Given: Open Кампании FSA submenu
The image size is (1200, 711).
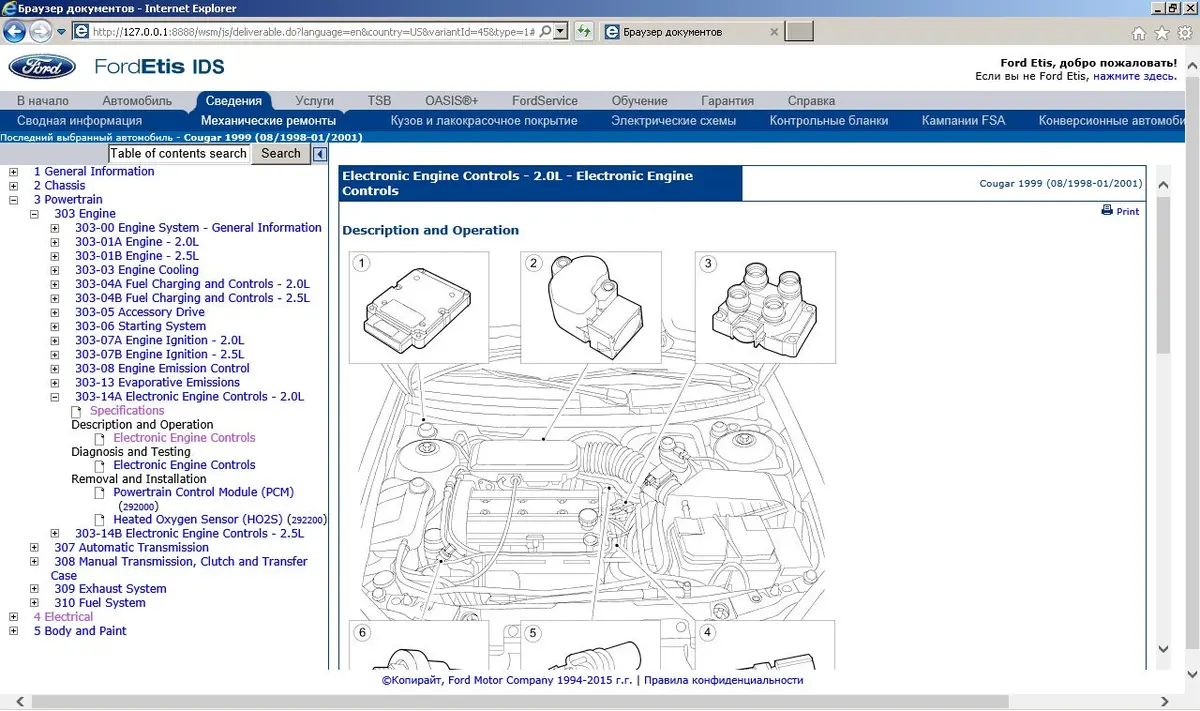Looking at the screenshot, I should pos(964,121).
